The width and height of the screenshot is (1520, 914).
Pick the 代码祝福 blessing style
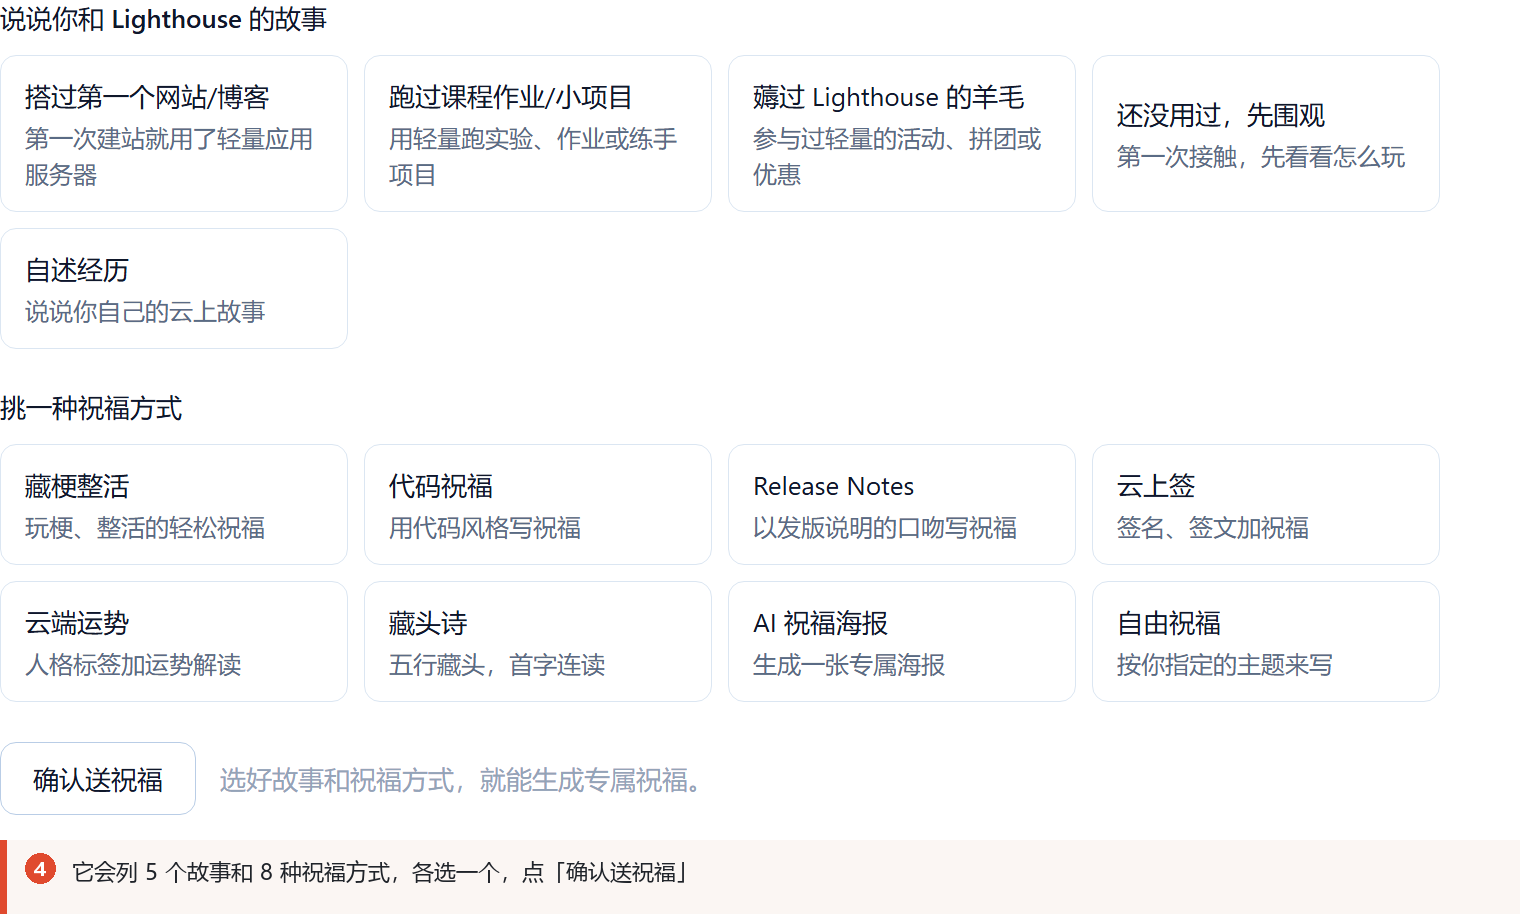(x=538, y=505)
